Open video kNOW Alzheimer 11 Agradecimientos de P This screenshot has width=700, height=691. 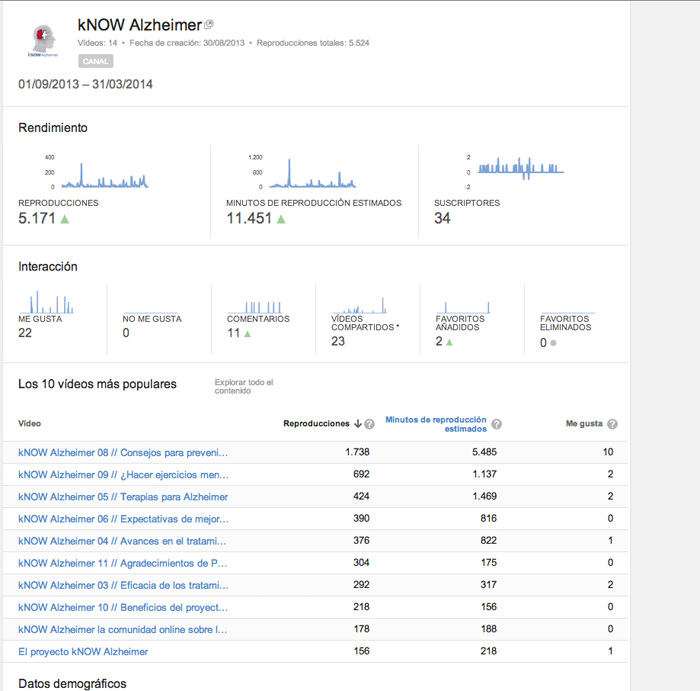(x=123, y=563)
